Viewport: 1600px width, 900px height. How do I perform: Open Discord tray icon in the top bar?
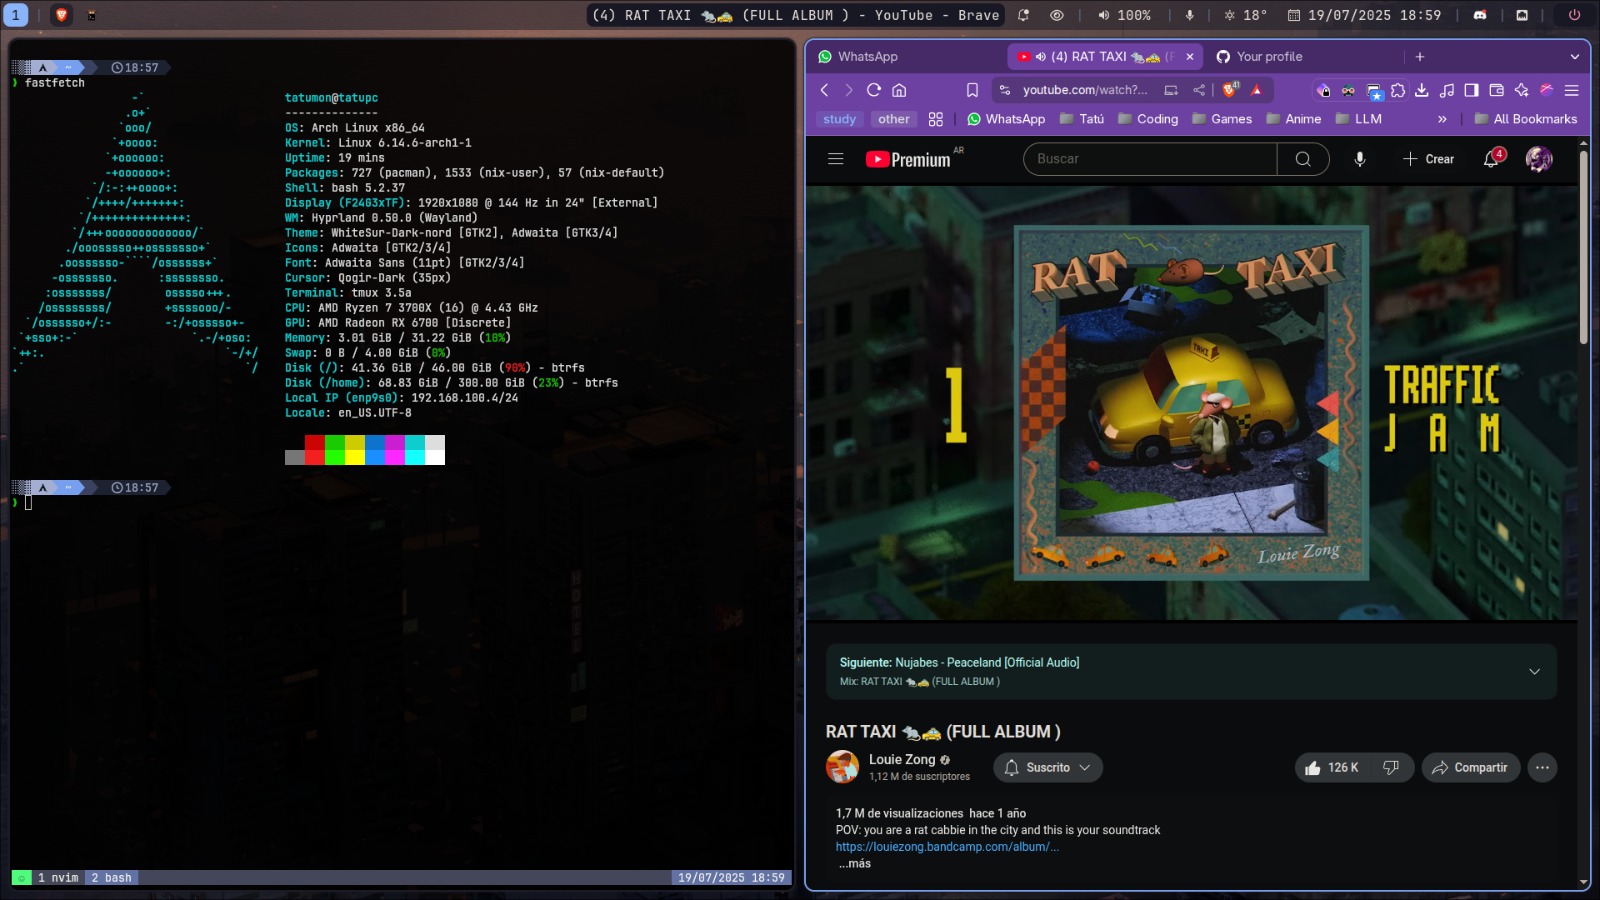[1480, 15]
